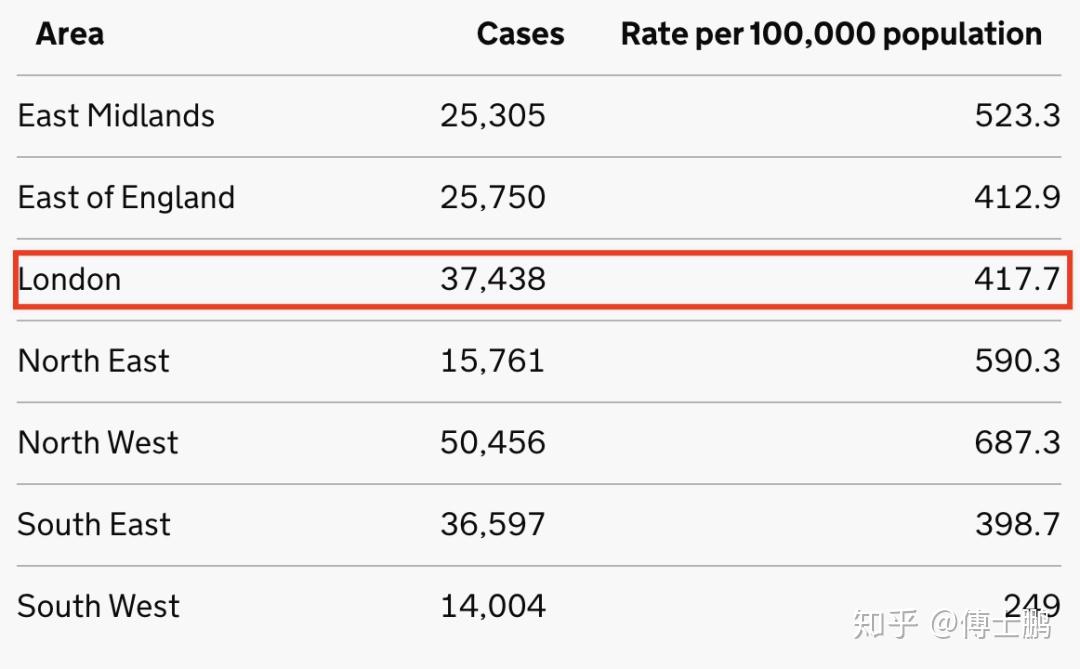Select the North East area cell

94,361
